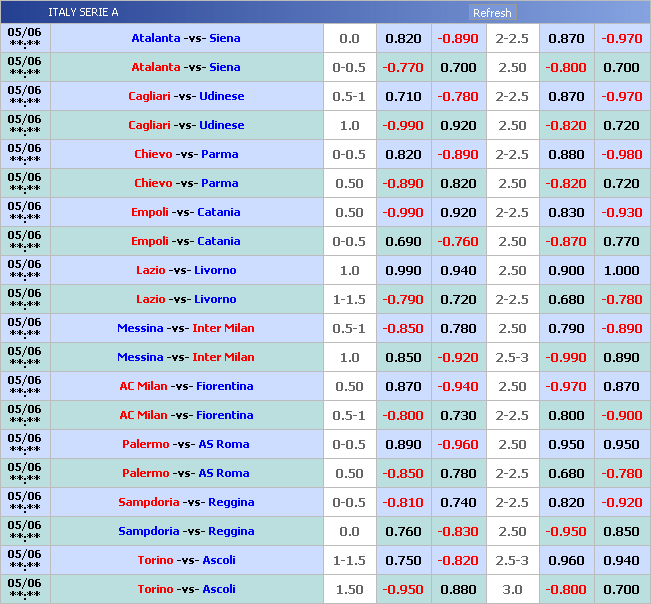The height and width of the screenshot is (604, 651).
Task: Pick -0.980 under odds for Chievo vs Parma
Action: click(x=621, y=154)
